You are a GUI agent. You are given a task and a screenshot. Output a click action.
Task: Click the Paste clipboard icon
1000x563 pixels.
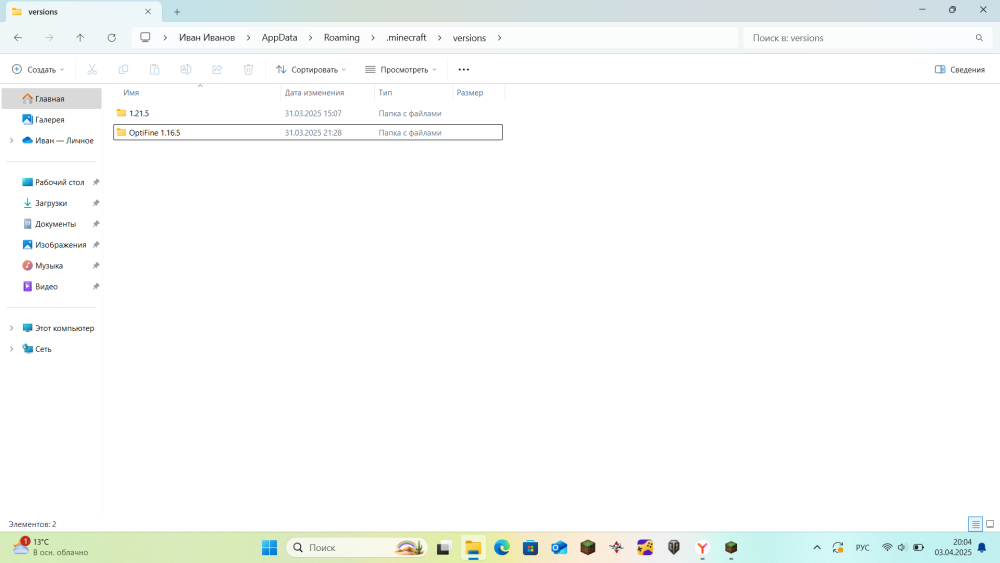point(154,69)
